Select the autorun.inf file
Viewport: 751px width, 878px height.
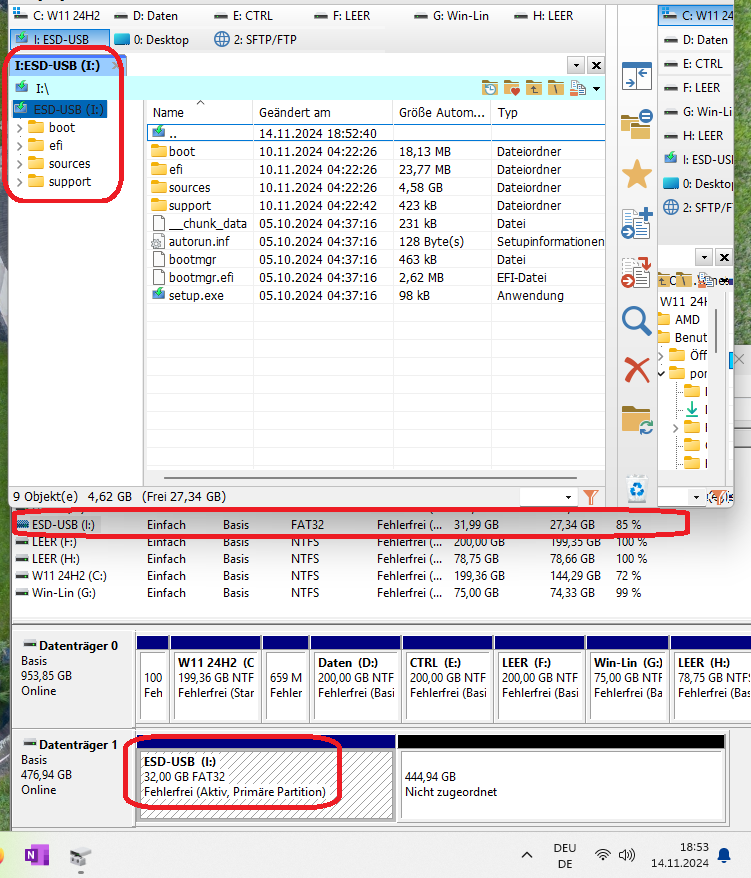pyautogui.click(x=376, y=241)
